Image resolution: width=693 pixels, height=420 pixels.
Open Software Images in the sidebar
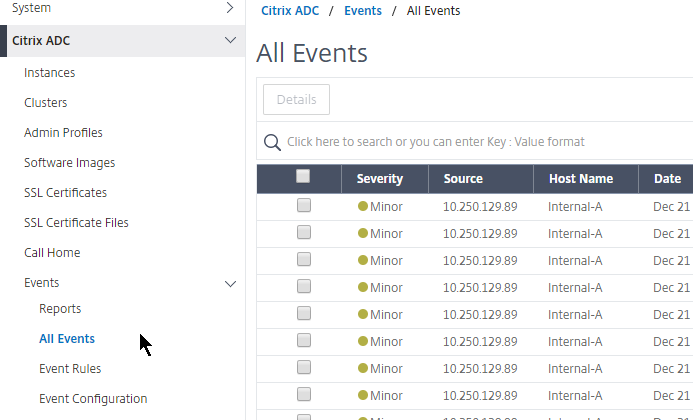69,163
